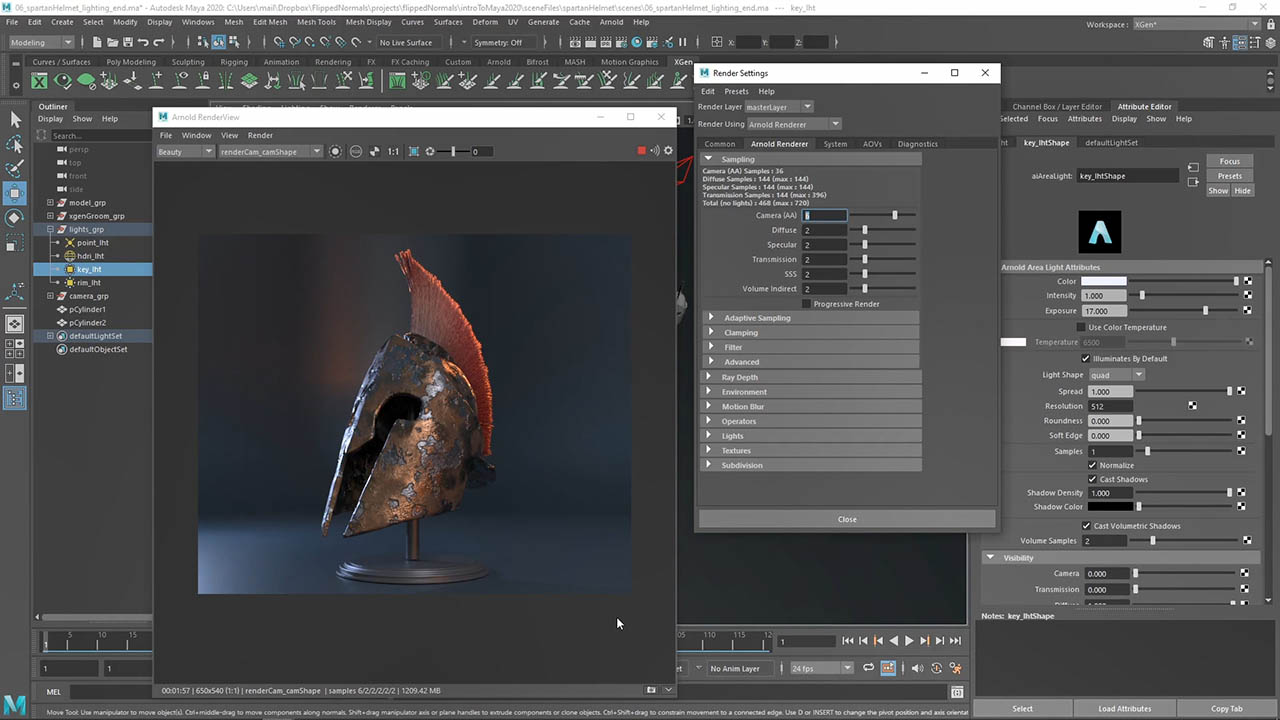Select the arrow Select tool in Tool Box
This screenshot has height=720, width=1280.
pyautogui.click(x=15, y=120)
